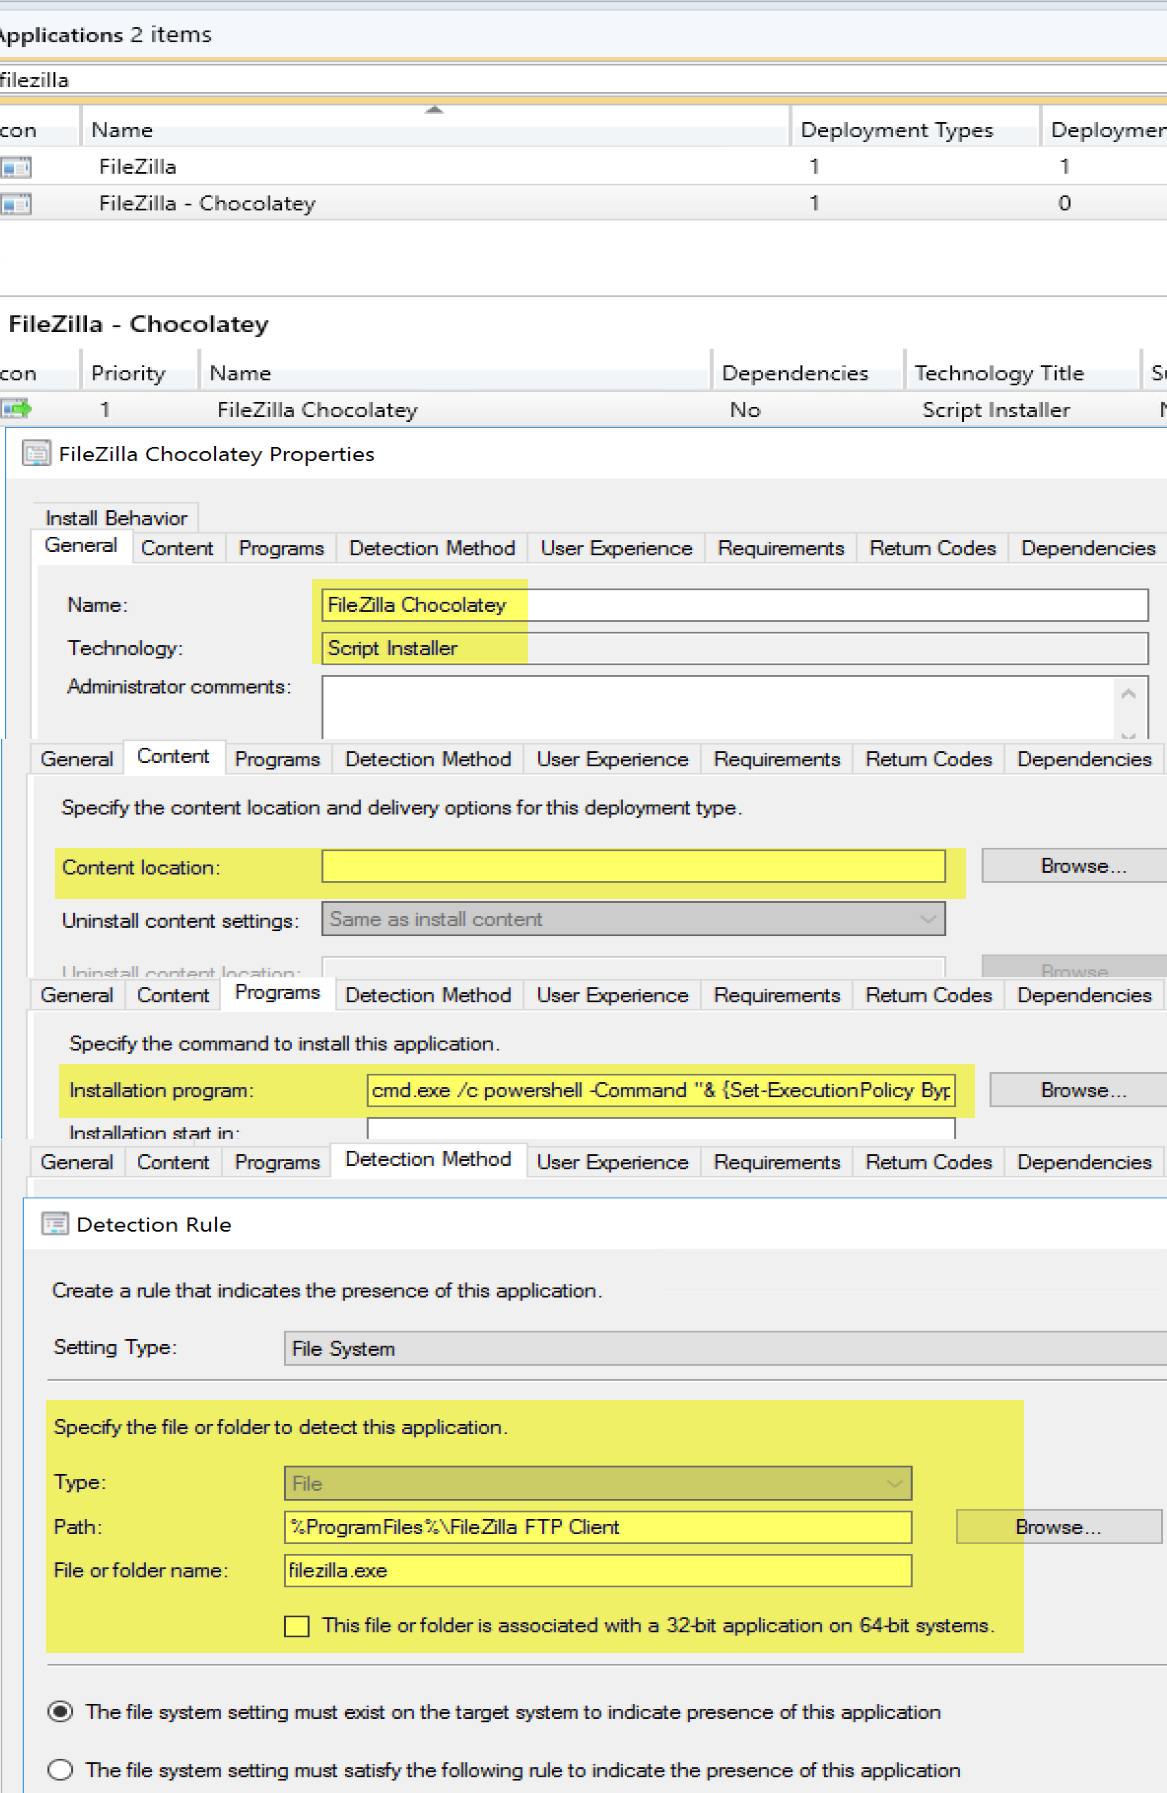Click the Technology Title column header
Image resolution: width=1167 pixels, height=1793 pixels.
coord(999,373)
